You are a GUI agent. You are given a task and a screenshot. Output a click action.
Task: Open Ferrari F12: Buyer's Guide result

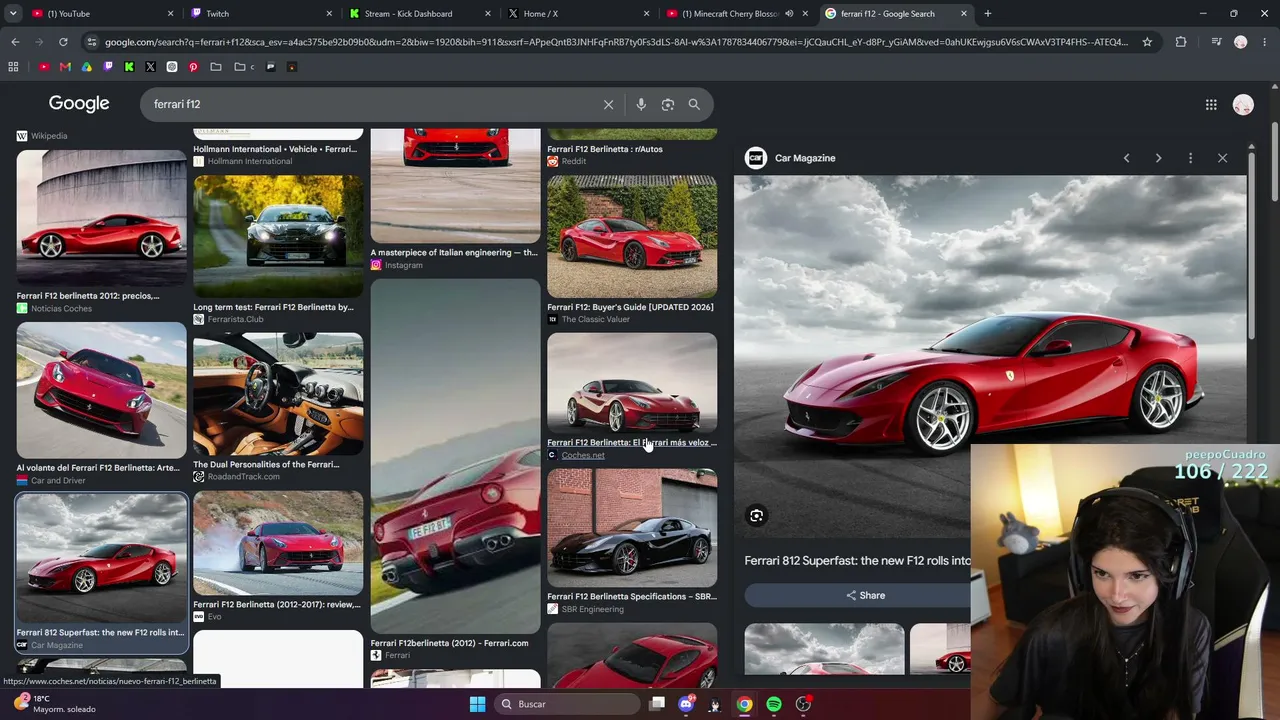point(630,307)
